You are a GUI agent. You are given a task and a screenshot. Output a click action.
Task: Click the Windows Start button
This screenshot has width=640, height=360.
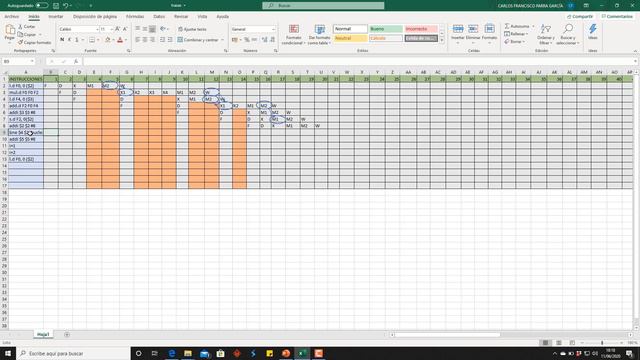8,353
